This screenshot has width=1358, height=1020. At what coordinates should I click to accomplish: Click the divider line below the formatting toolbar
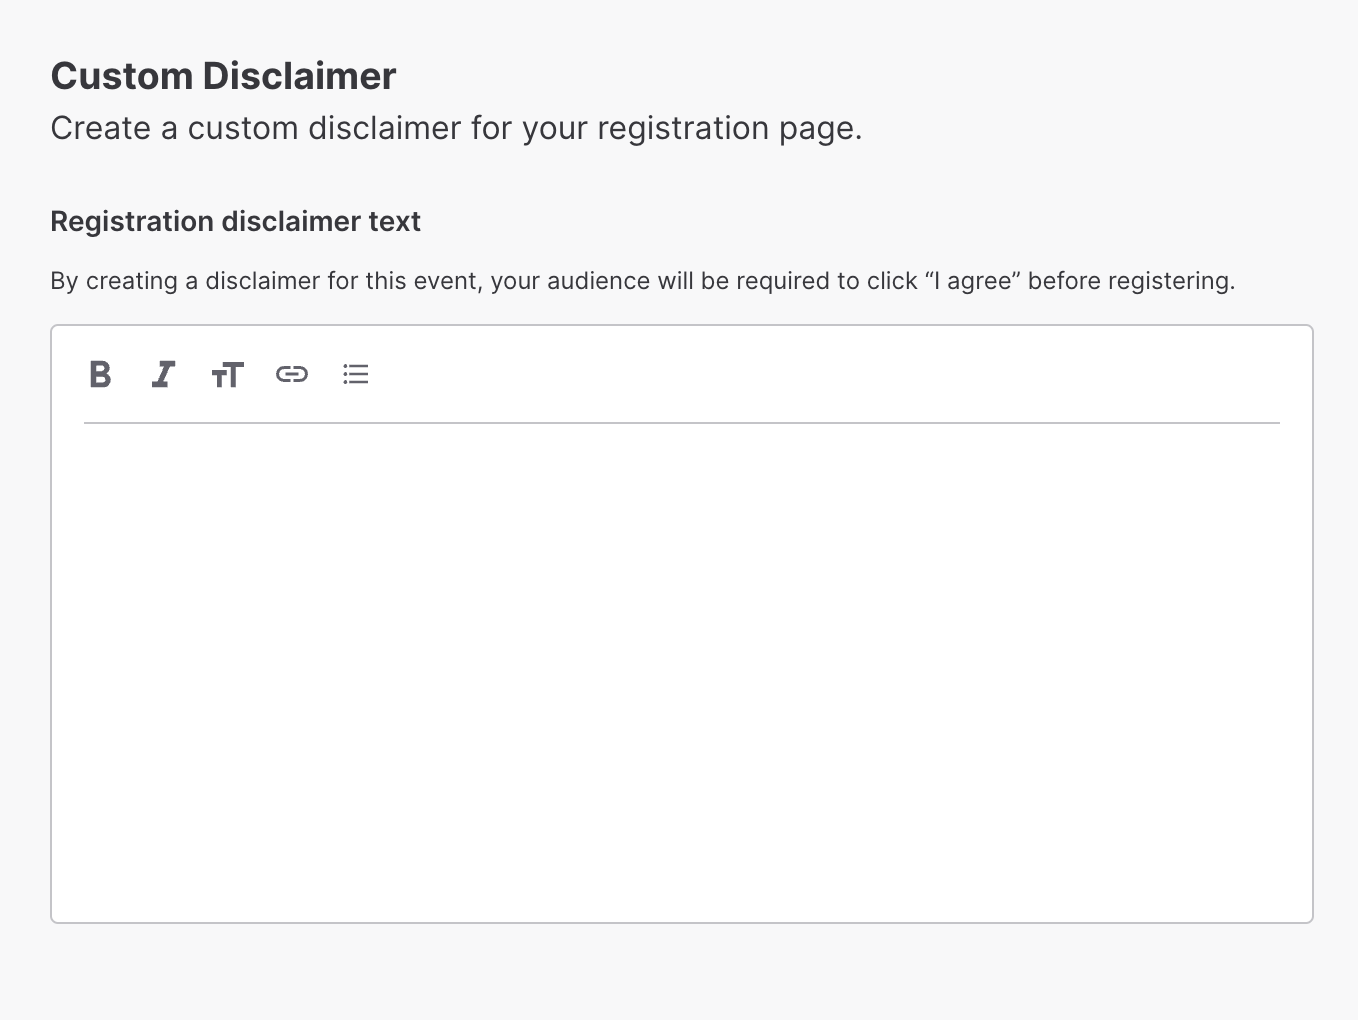pyautogui.click(x=682, y=423)
